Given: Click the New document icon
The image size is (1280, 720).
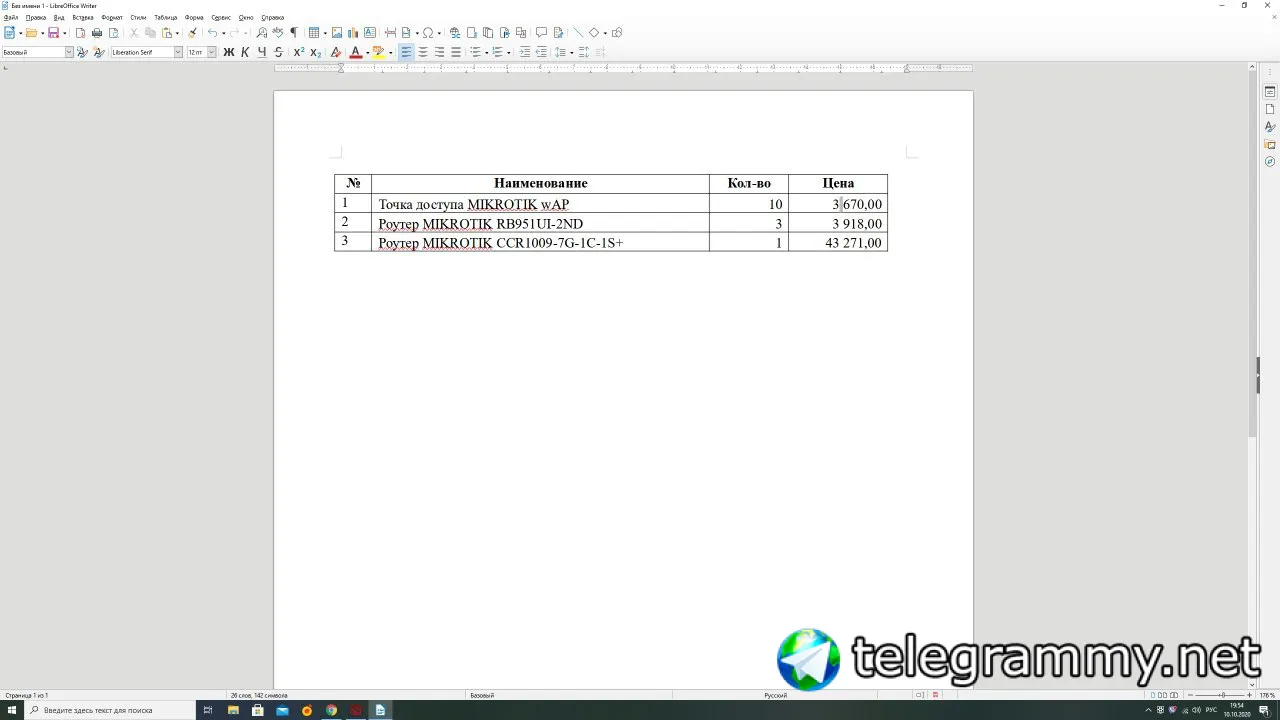Looking at the screenshot, I should pos(10,33).
